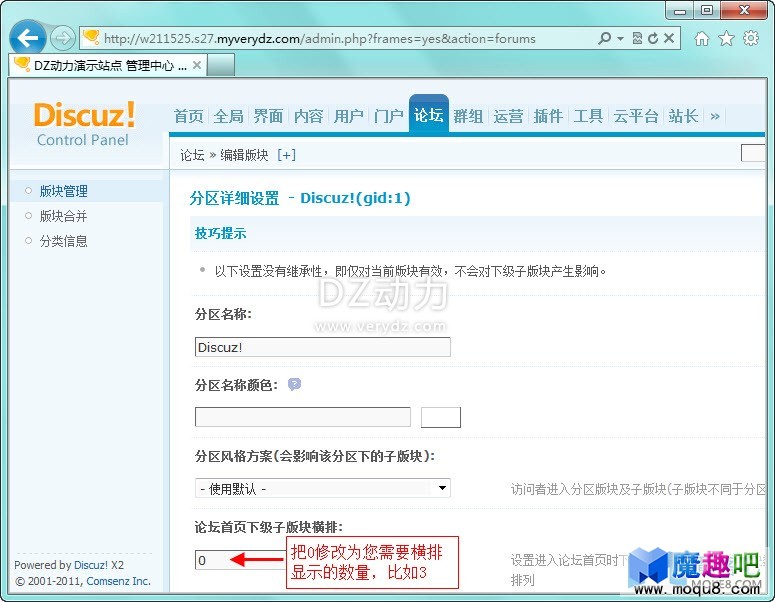This screenshot has width=775, height=602.
Task: Open 版块合并 in the sidebar
Action: click(63, 216)
